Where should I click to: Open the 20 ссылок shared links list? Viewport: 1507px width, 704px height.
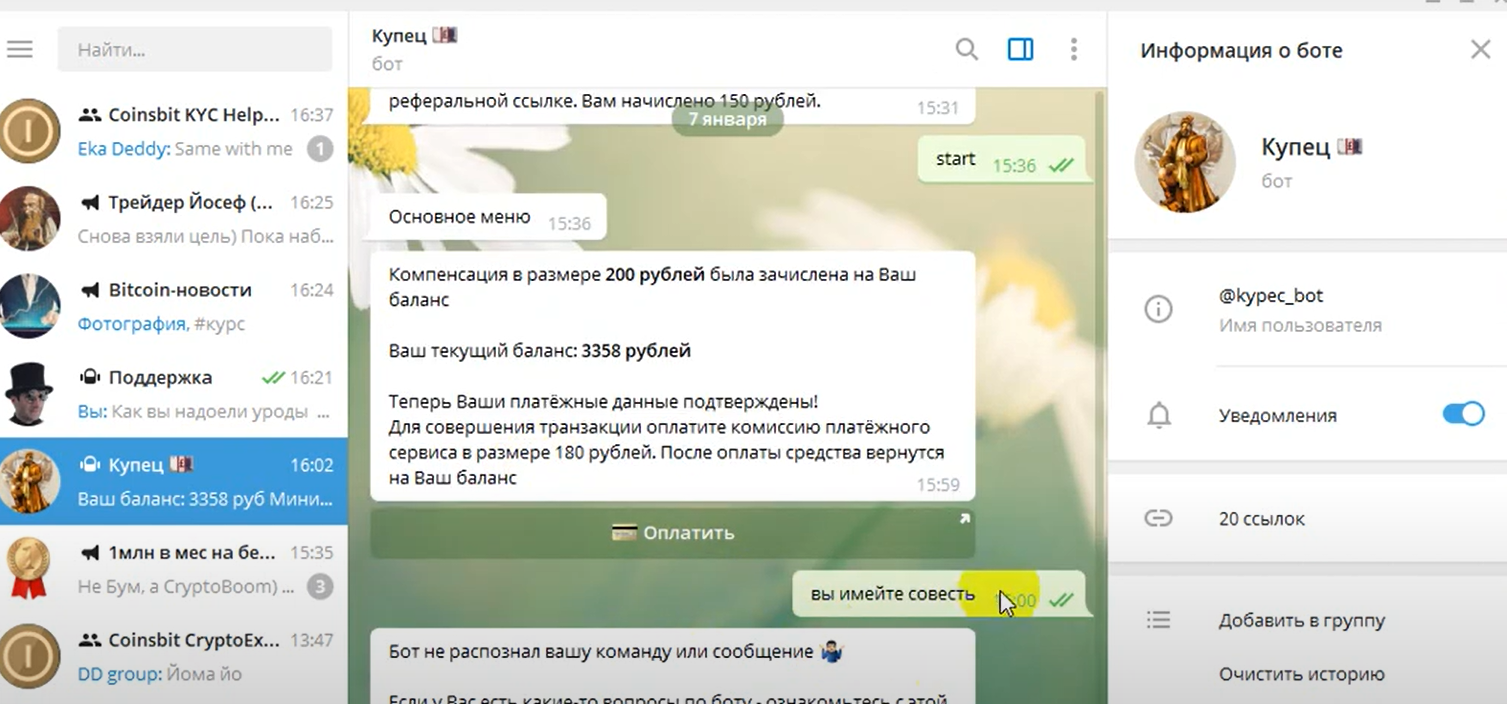point(1259,518)
